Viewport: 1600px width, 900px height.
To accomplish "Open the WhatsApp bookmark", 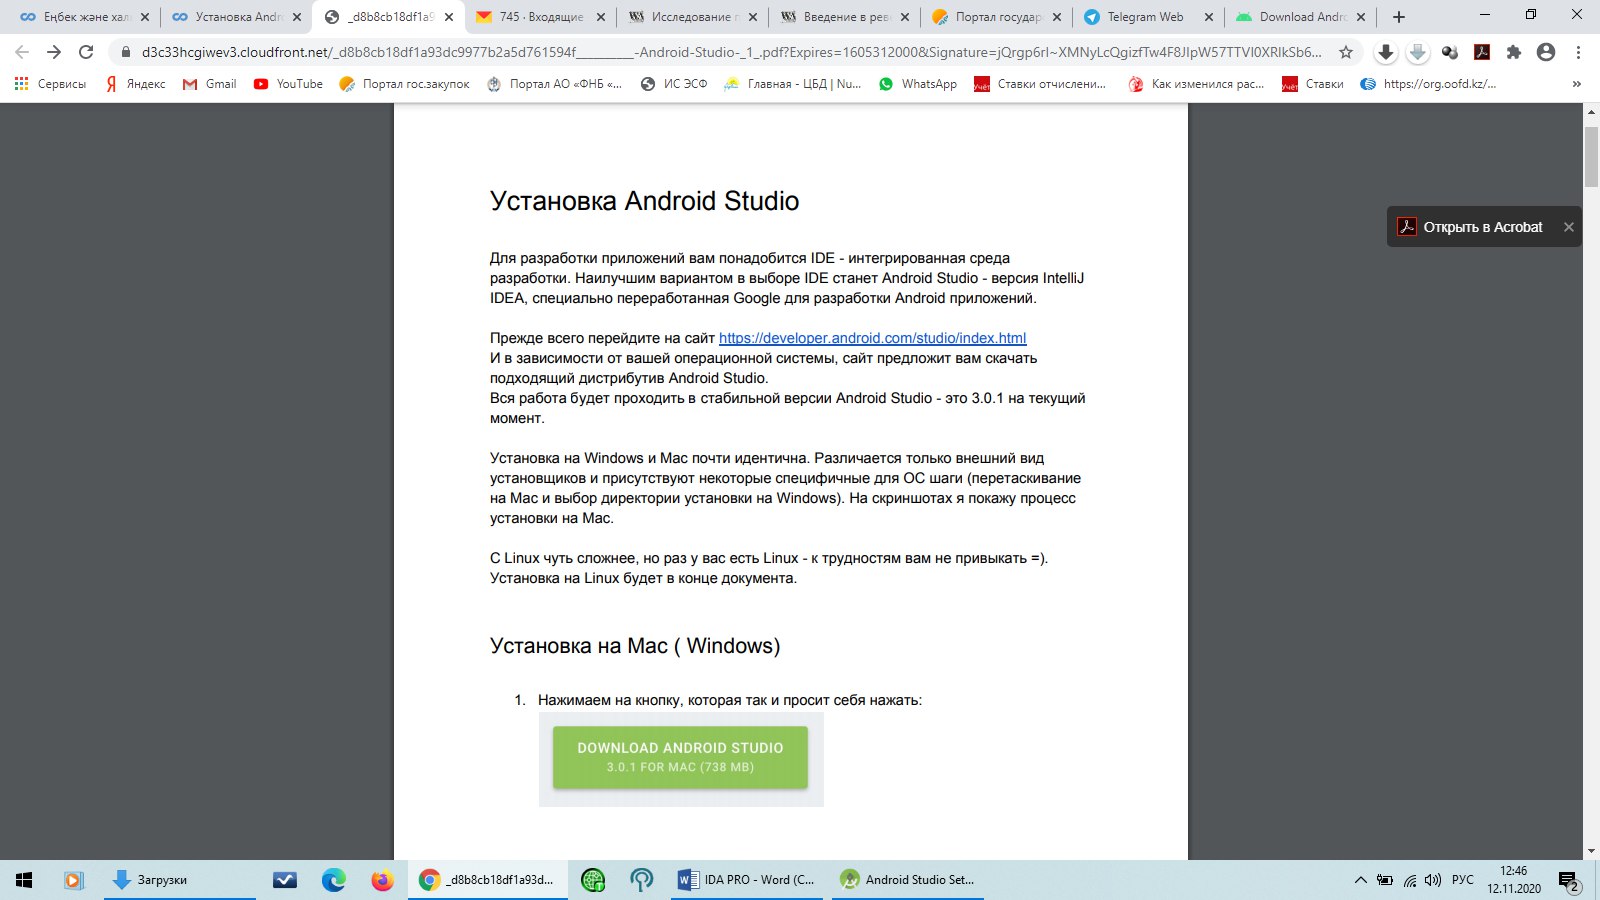I will tap(918, 84).
